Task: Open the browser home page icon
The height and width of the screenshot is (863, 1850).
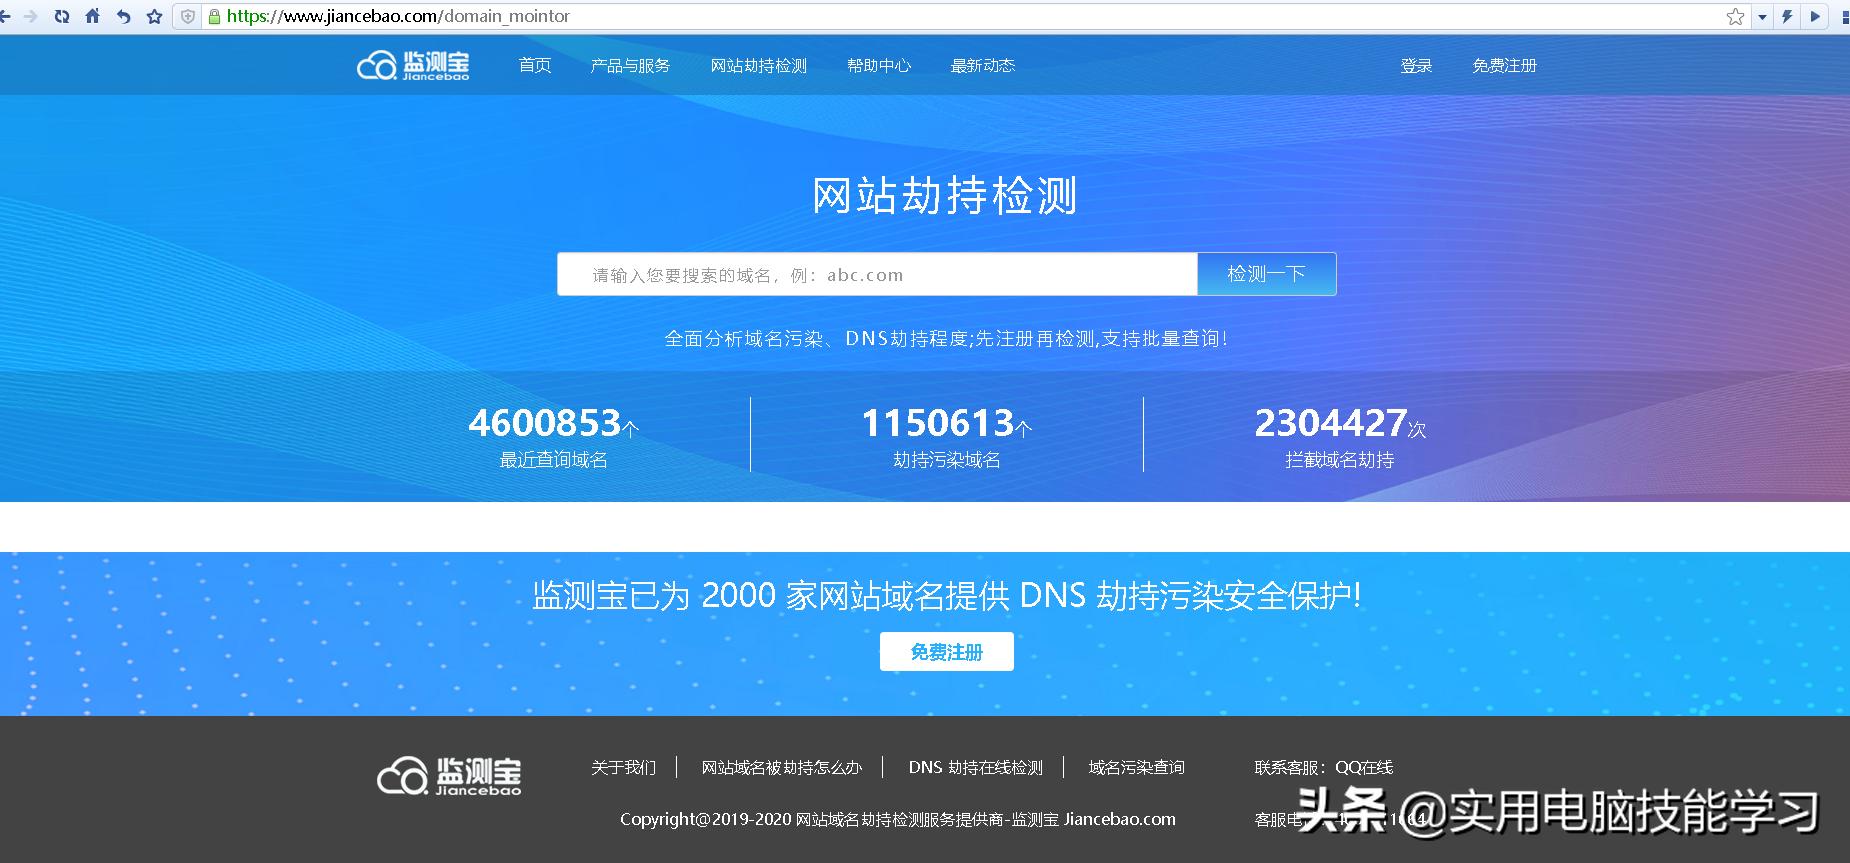Action: click(x=93, y=16)
